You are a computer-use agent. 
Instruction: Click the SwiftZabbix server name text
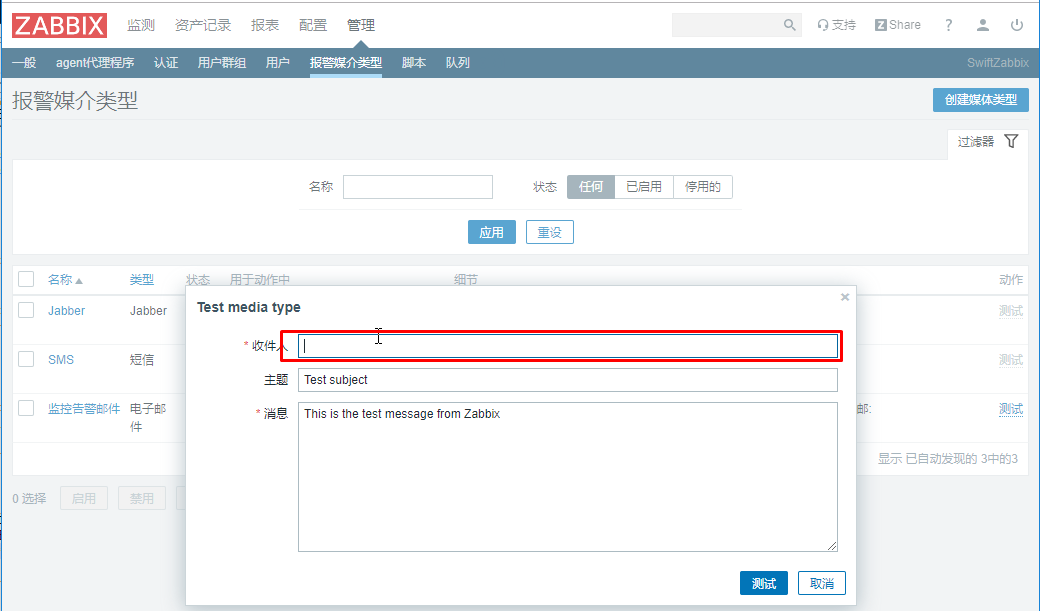tap(998, 62)
